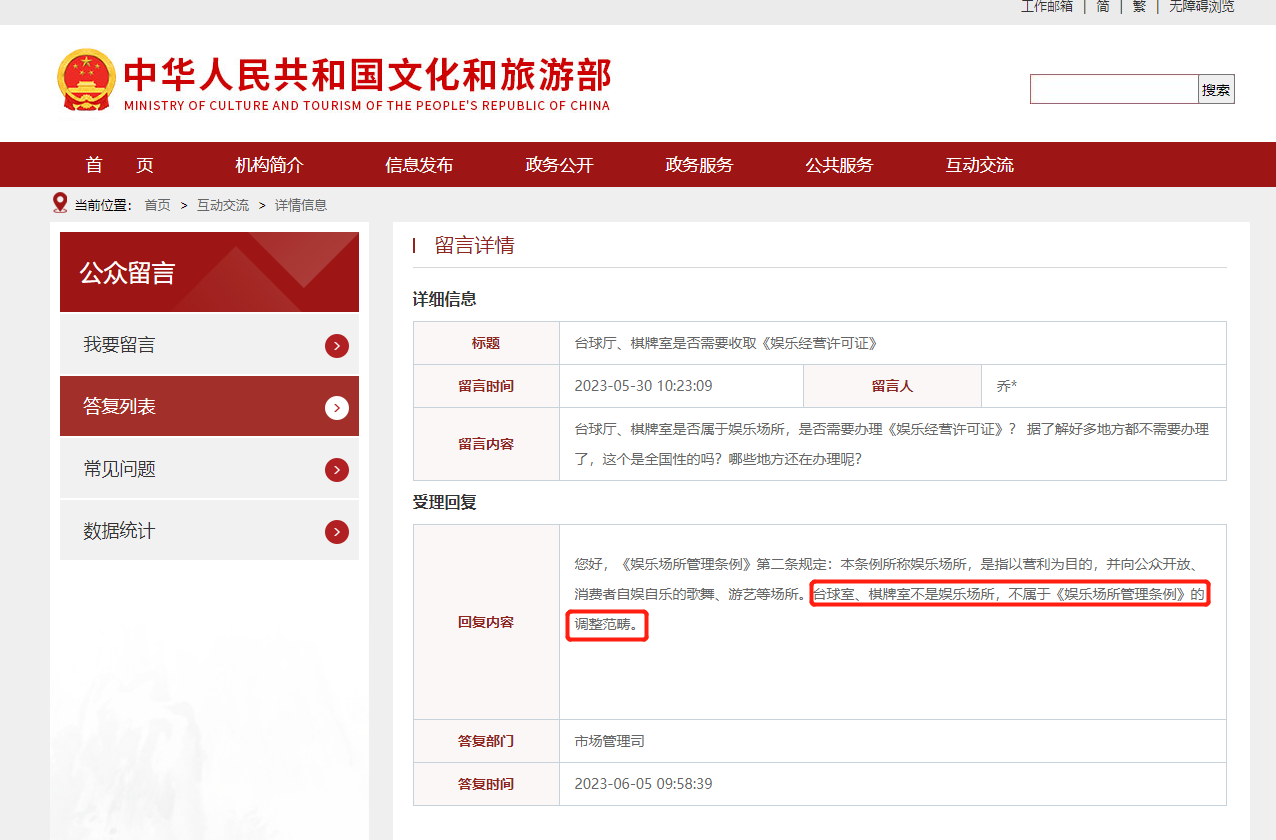Select 常见问题 in the sidebar
Image resolution: width=1276 pixels, height=840 pixels.
(209, 469)
